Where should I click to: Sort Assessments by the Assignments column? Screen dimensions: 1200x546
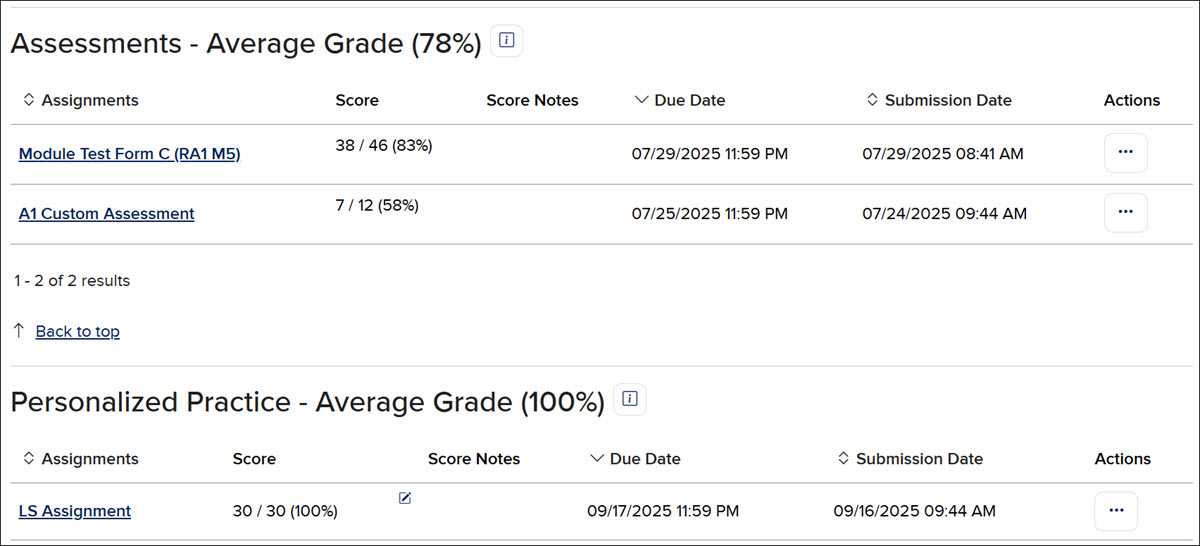coord(80,100)
